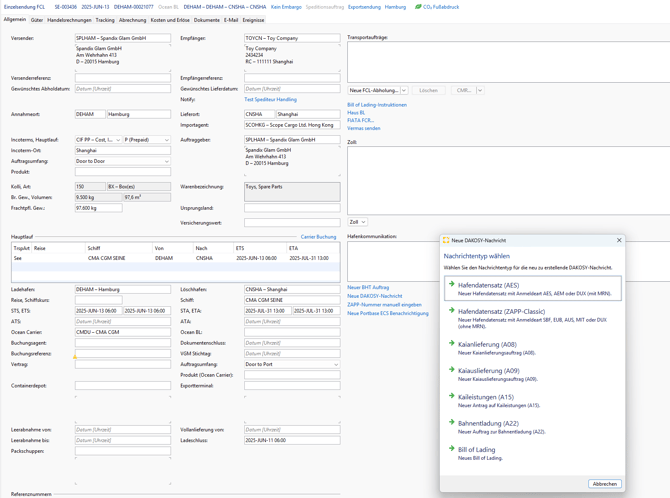Open the Zoll dropdown button
This screenshot has width=670, height=498.
pyautogui.click(x=357, y=222)
